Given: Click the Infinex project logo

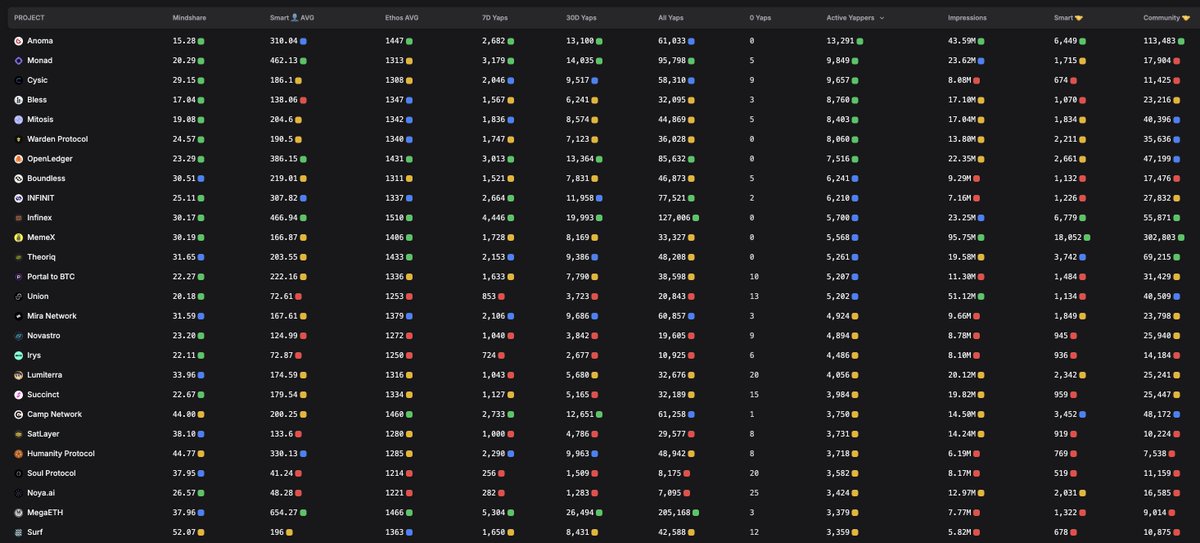Looking at the screenshot, I should click(x=18, y=218).
